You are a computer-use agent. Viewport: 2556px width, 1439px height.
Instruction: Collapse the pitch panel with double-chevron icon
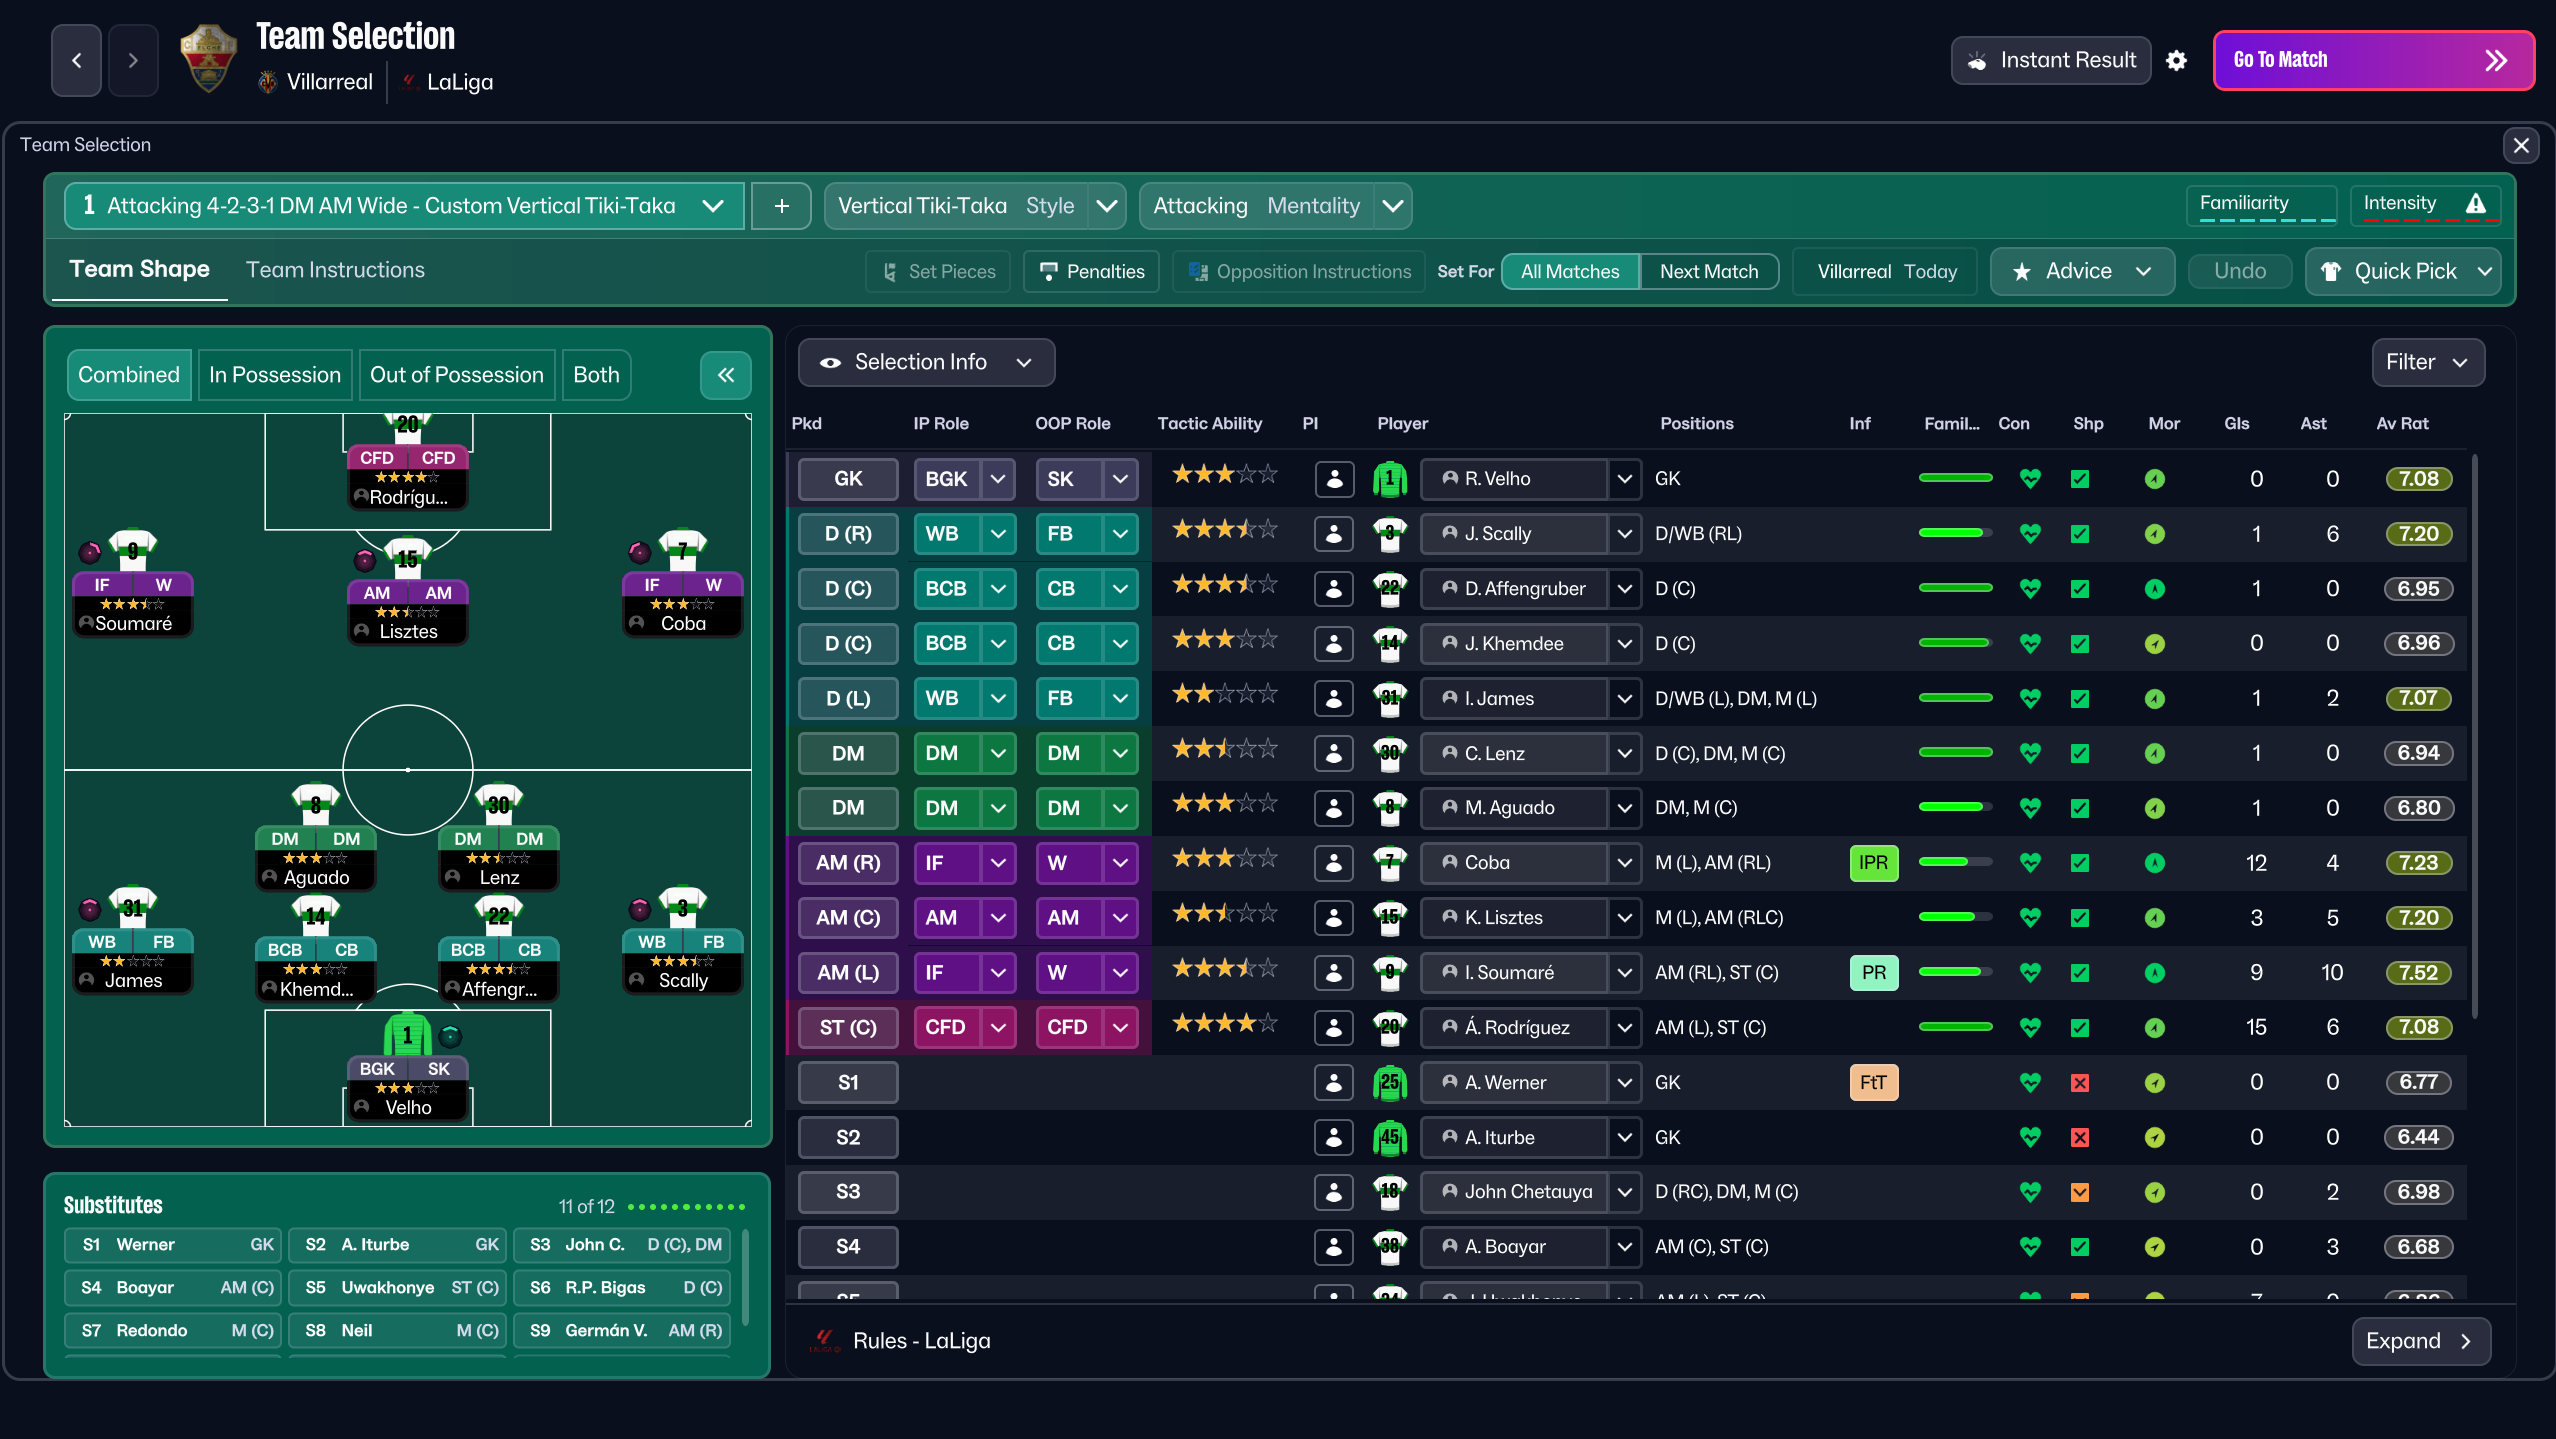click(x=726, y=375)
